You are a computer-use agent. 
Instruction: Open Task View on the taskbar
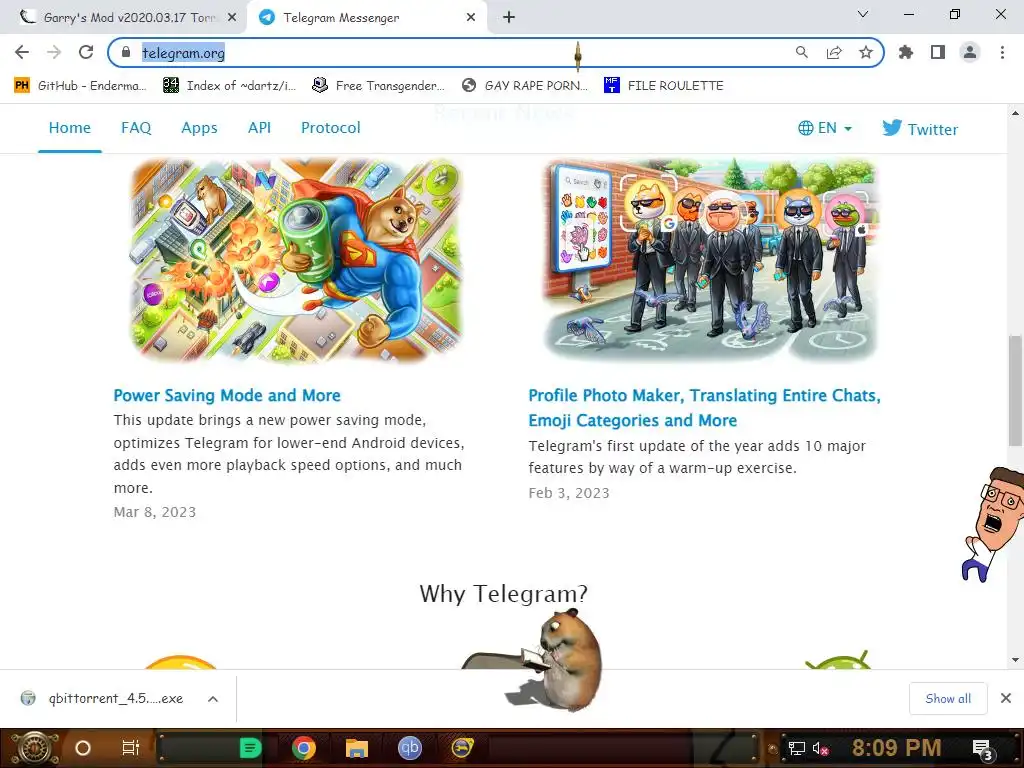131,748
